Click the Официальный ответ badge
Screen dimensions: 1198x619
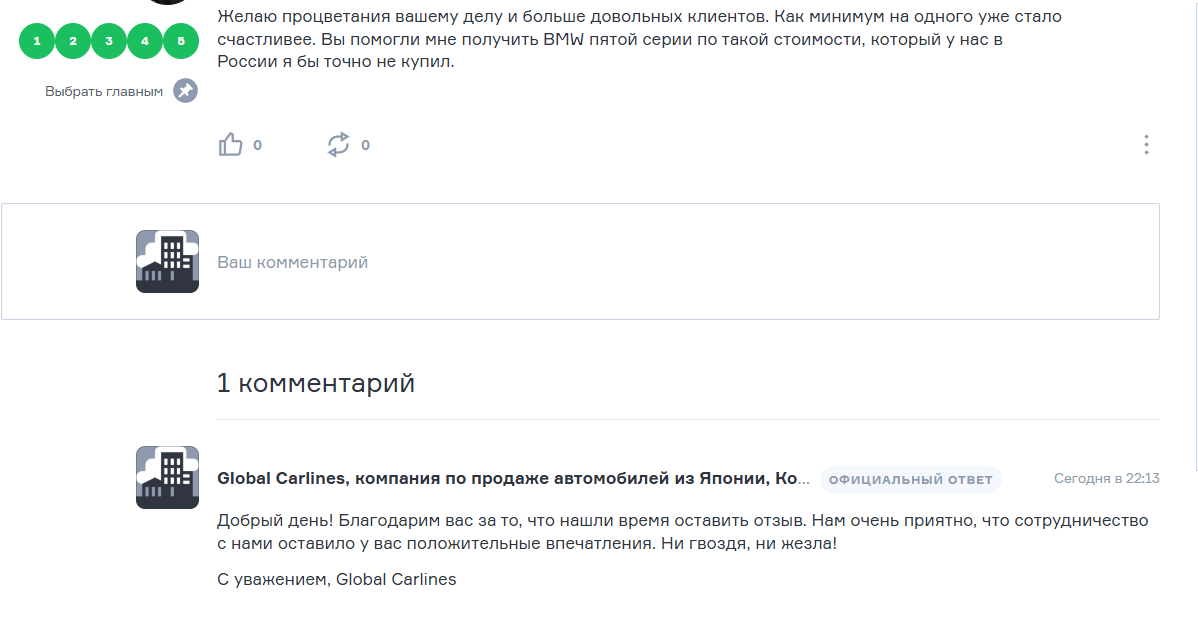tap(911, 479)
